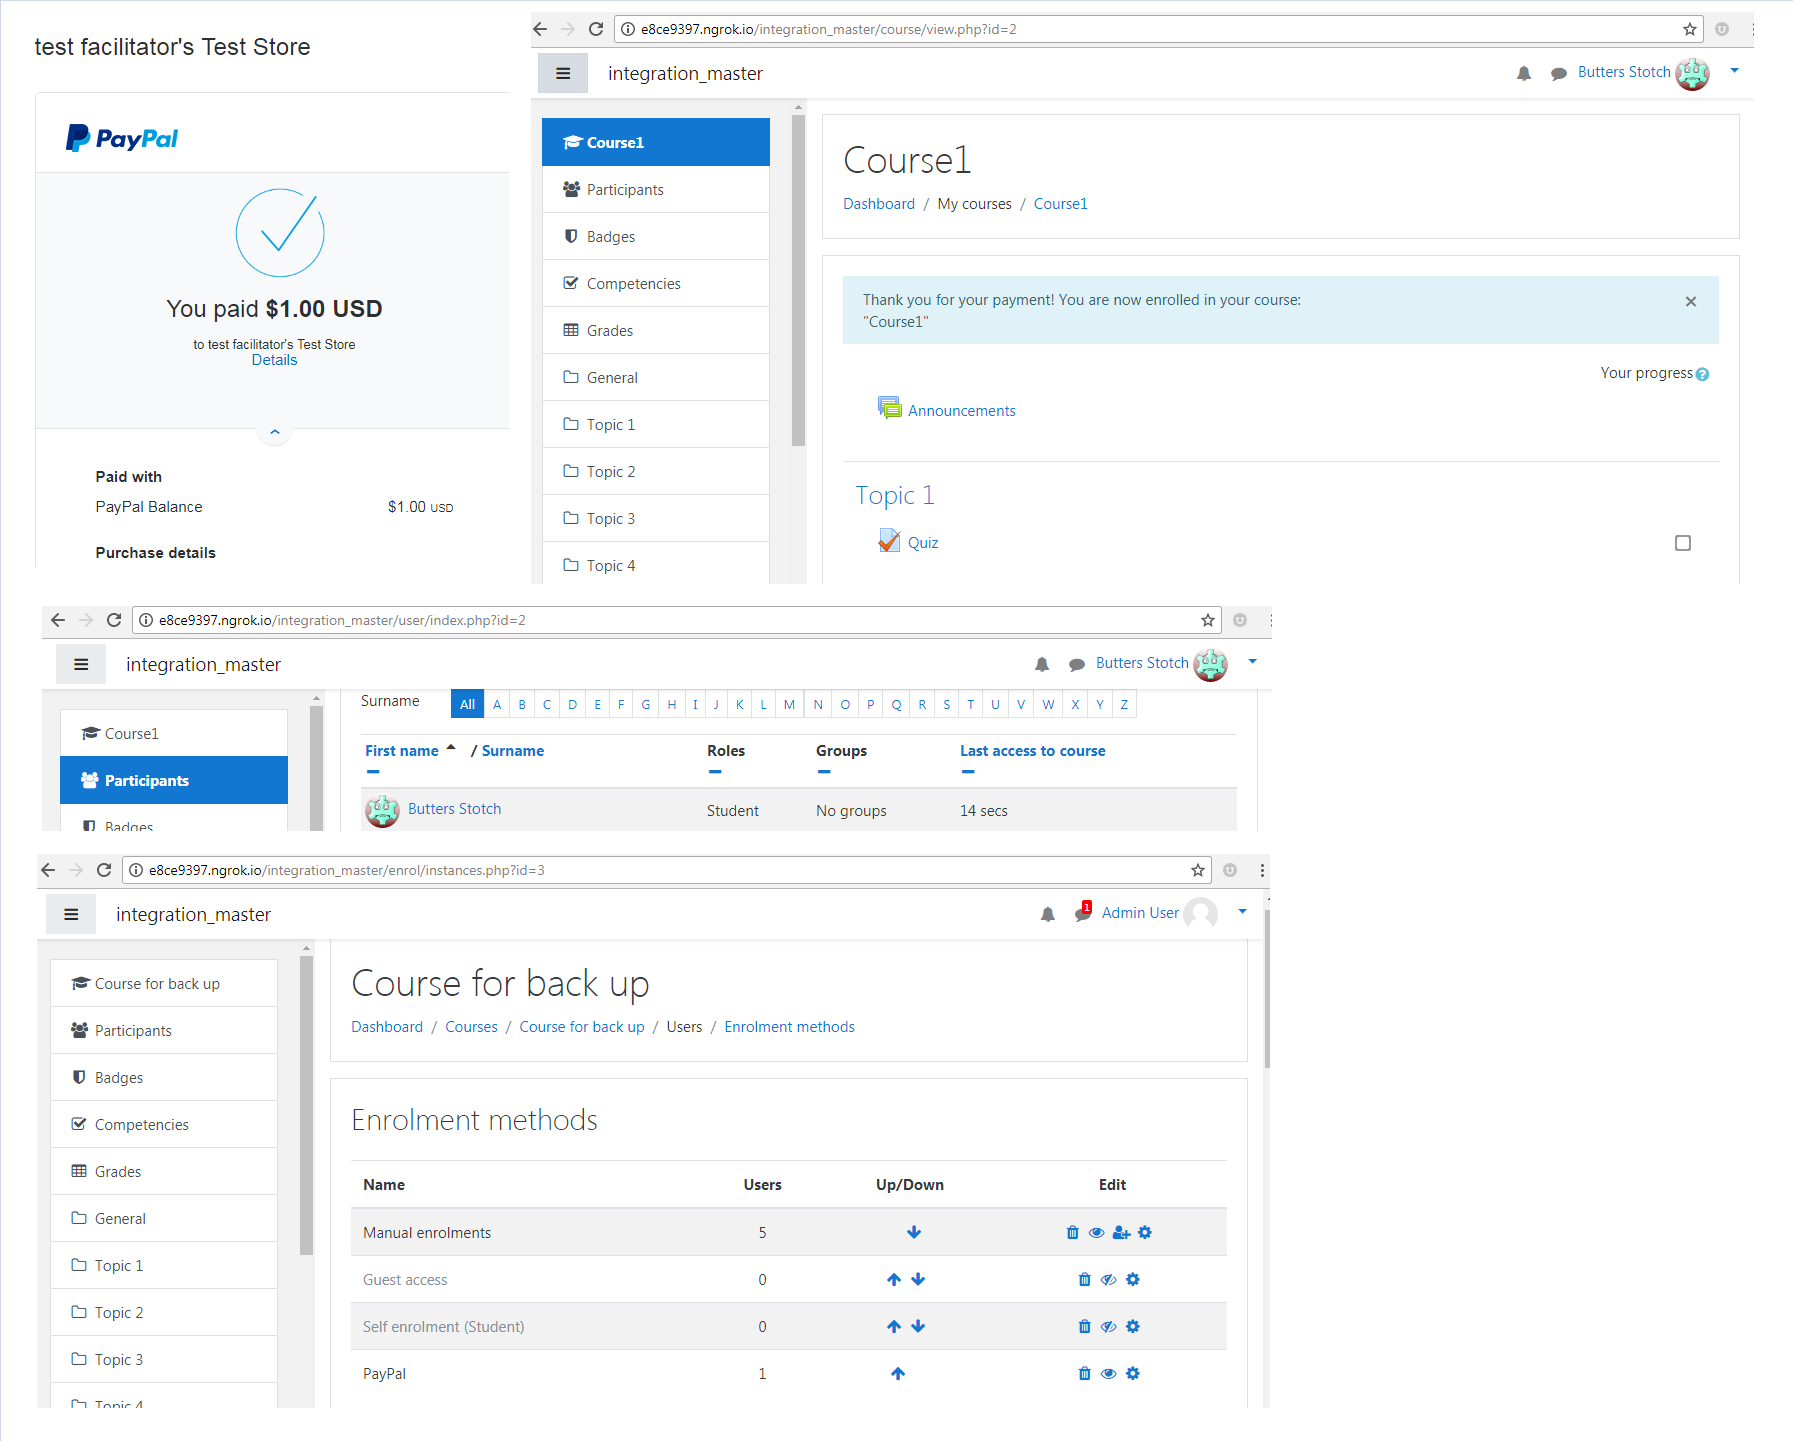Viewport: 1793px width, 1441px height.
Task: Move Manual enrolments down
Action: pos(914,1232)
